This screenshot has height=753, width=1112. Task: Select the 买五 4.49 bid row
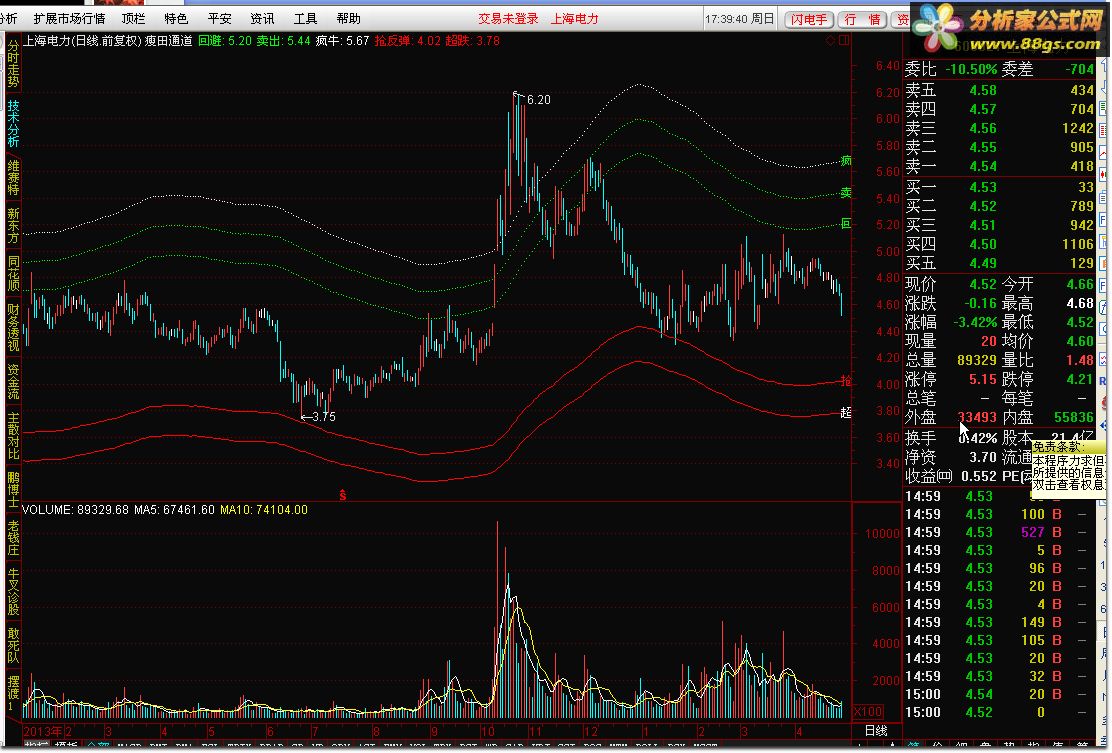999,264
